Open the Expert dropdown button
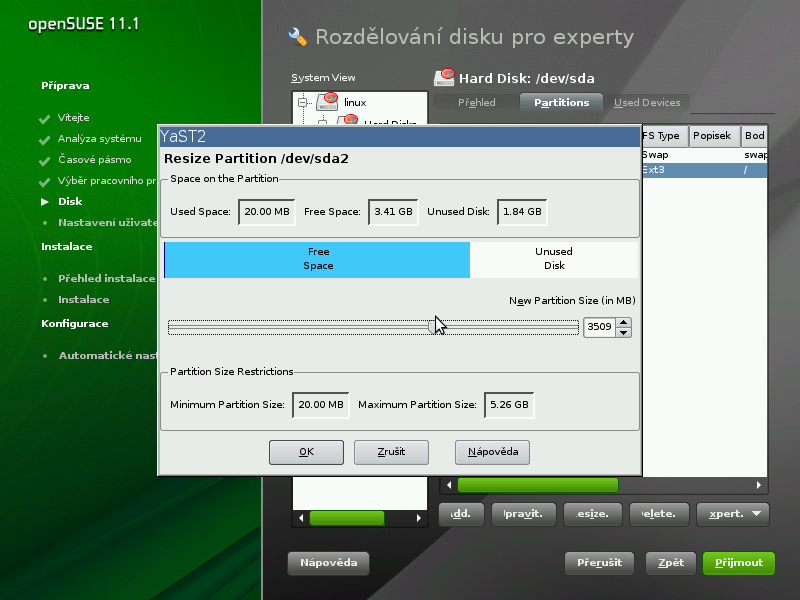This screenshot has width=800, height=600. click(733, 514)
